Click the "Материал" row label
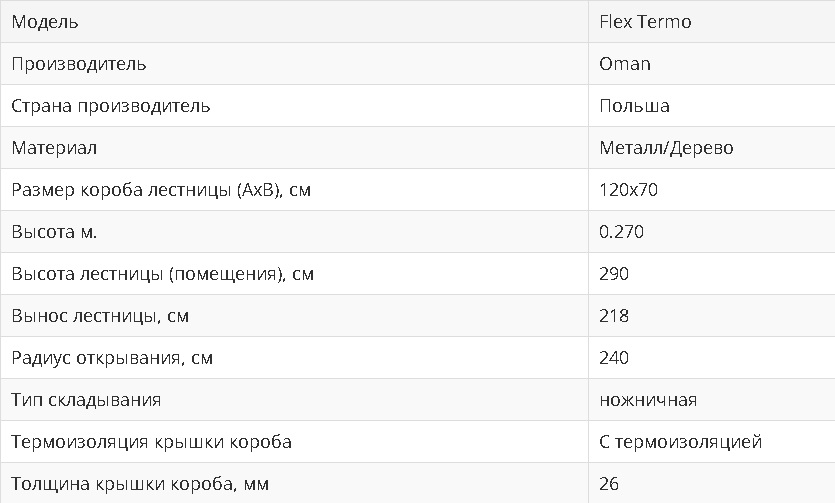Screen dimensions: 835x503 pyautogui.click(x=54, y=148)
